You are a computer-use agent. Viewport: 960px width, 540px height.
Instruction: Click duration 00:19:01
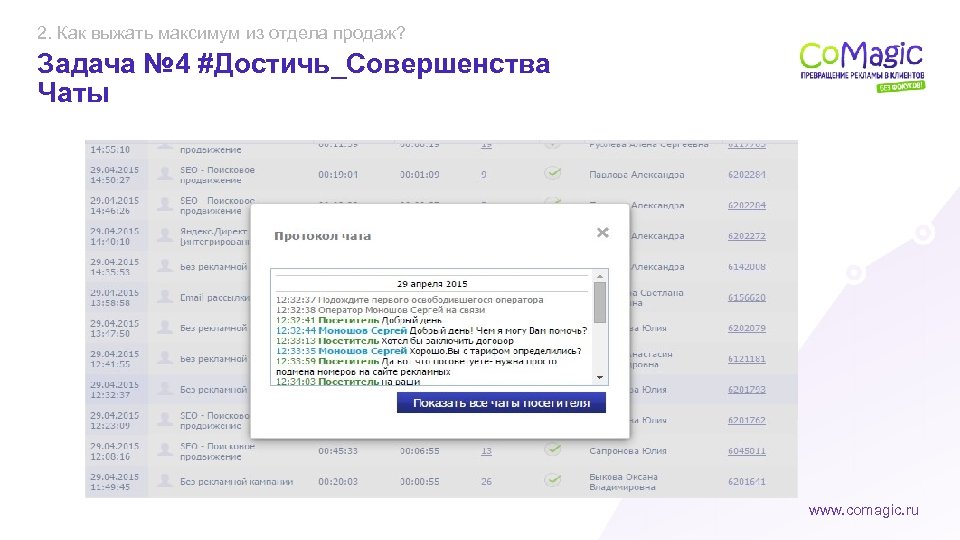338,174
